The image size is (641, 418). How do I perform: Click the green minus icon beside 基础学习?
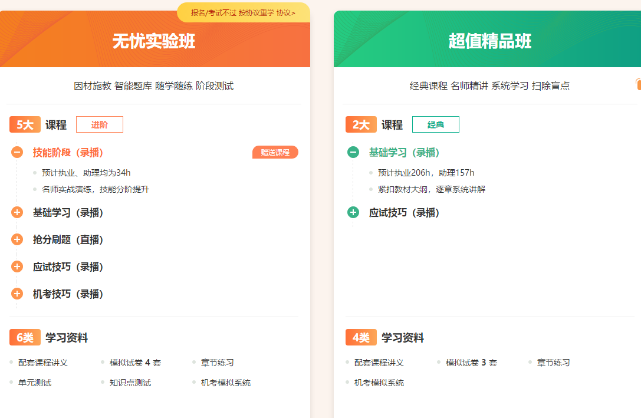[353, 152]
